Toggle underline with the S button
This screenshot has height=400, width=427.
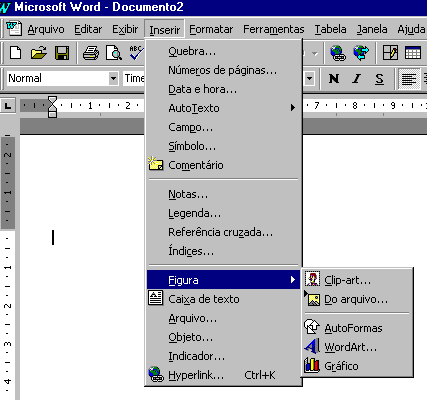[x=379, y=79]
